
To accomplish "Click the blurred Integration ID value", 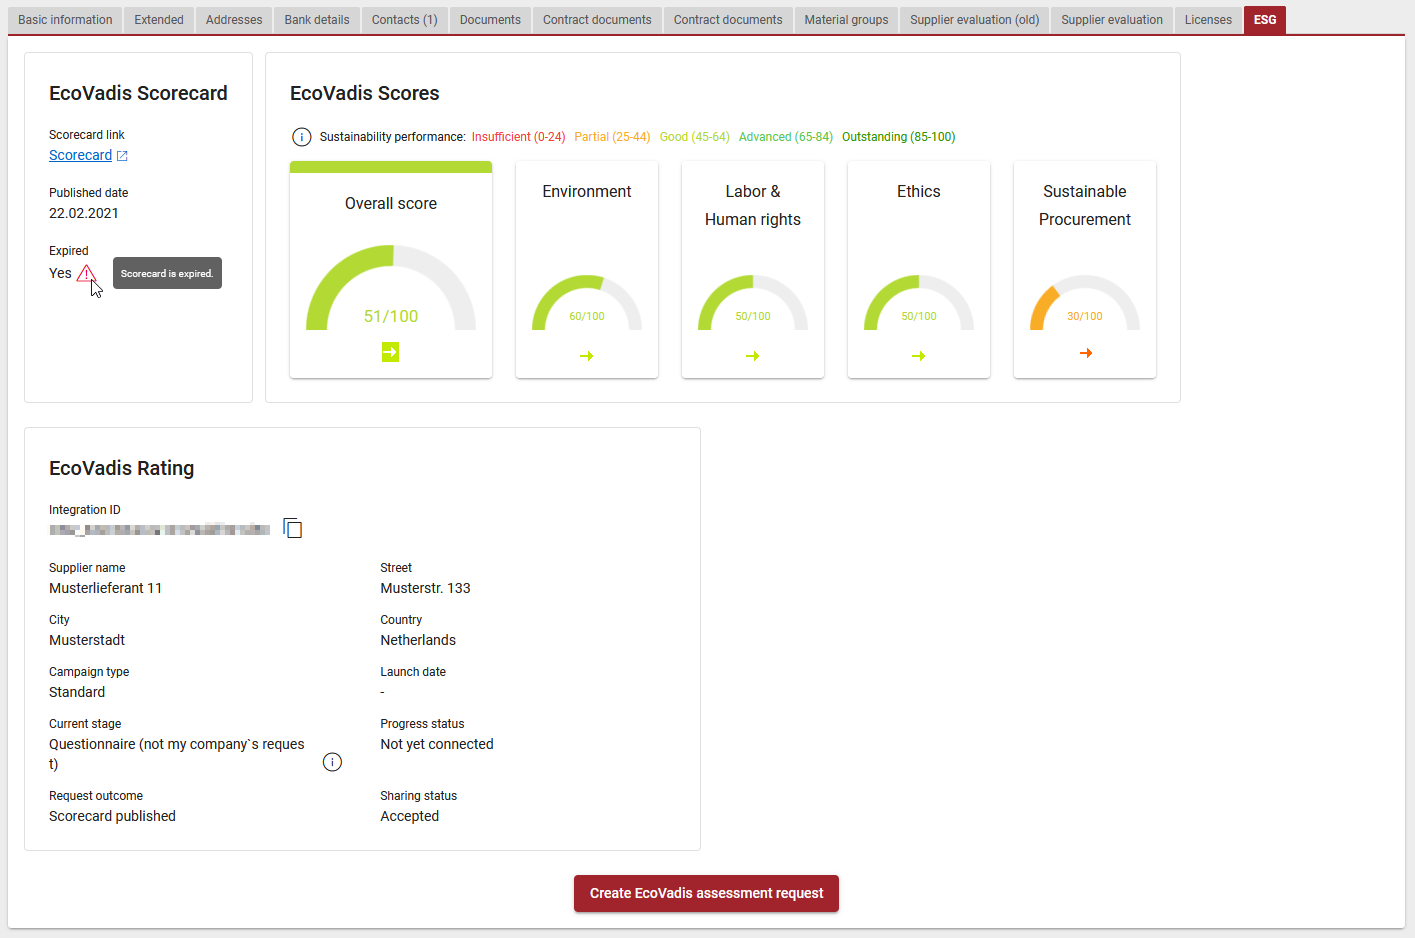I will pyautogui.click(x=160, y=530).
